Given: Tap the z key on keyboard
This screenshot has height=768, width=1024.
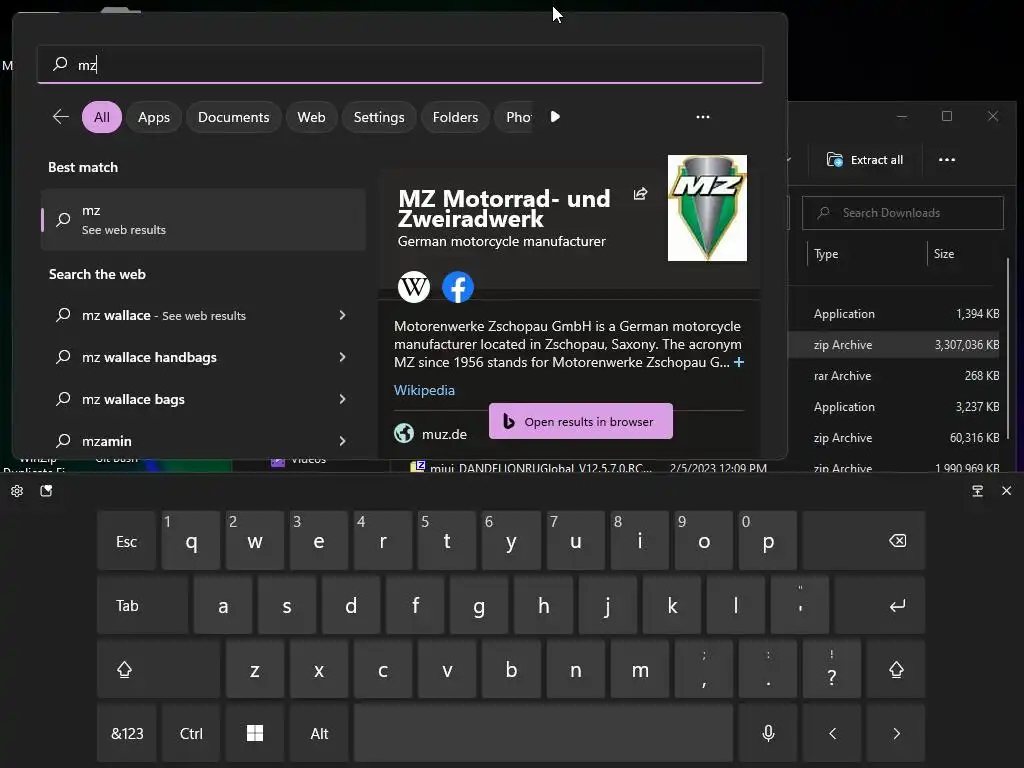Looking at the screenshot, I should pos(255,669).
